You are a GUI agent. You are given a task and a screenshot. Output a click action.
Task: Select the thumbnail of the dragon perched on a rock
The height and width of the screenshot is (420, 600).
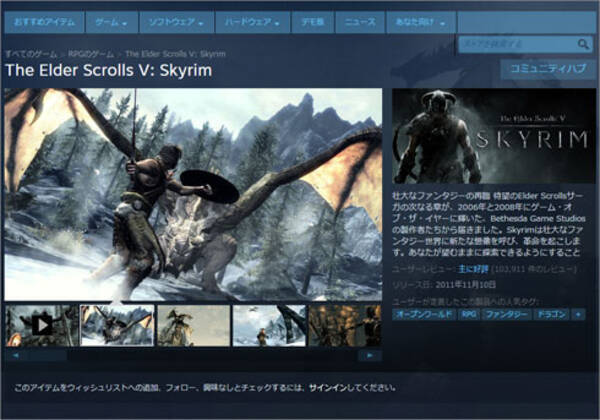click(x=194, y=326)
